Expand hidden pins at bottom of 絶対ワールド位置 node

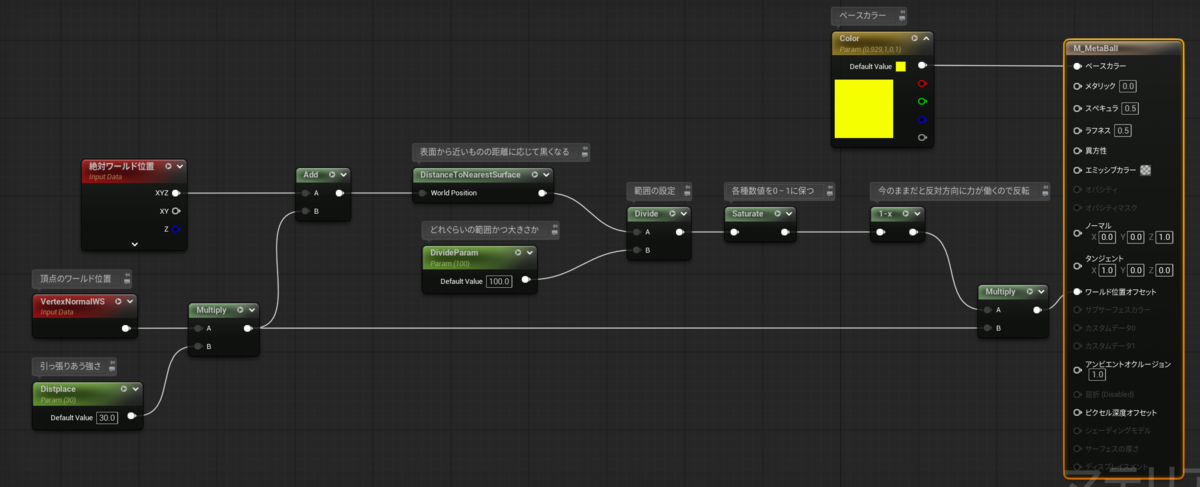[134, 243]
